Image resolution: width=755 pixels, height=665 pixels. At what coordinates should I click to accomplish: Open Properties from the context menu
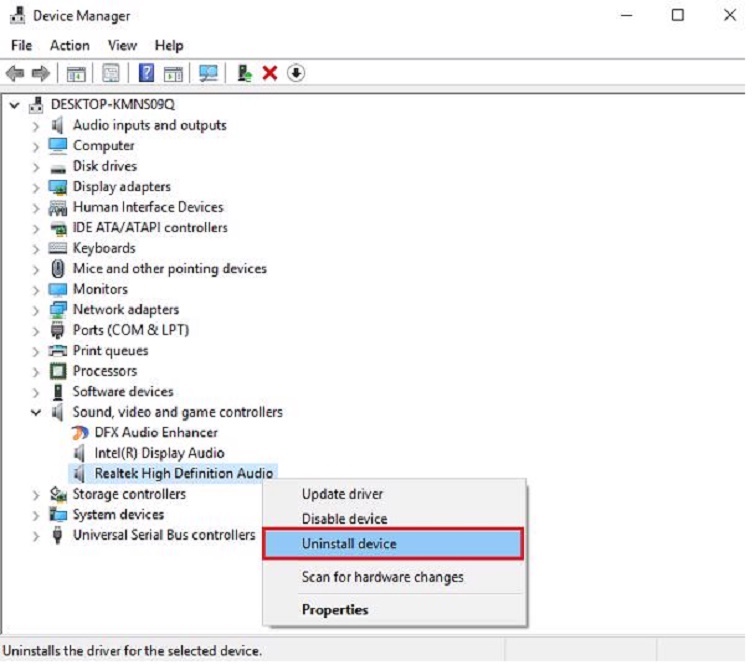click(394, 610)
